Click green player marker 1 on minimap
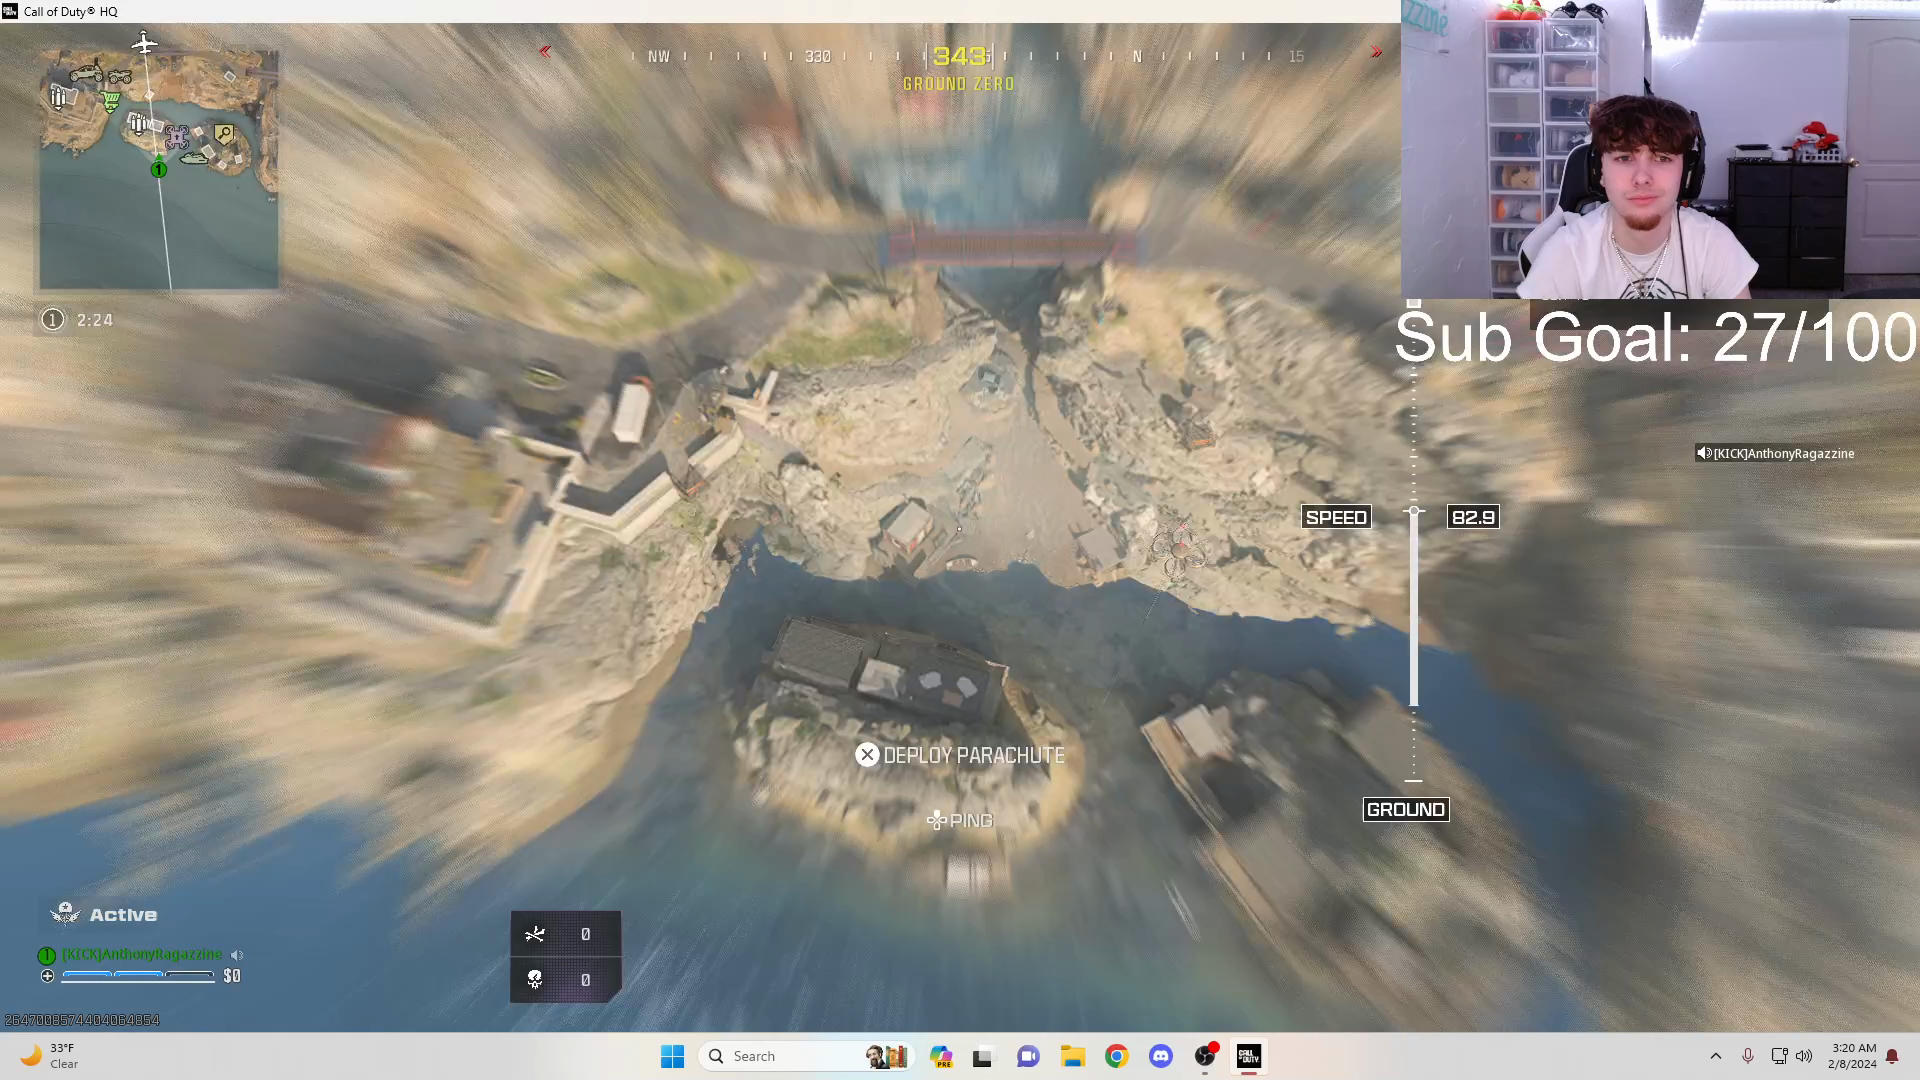 158,169
